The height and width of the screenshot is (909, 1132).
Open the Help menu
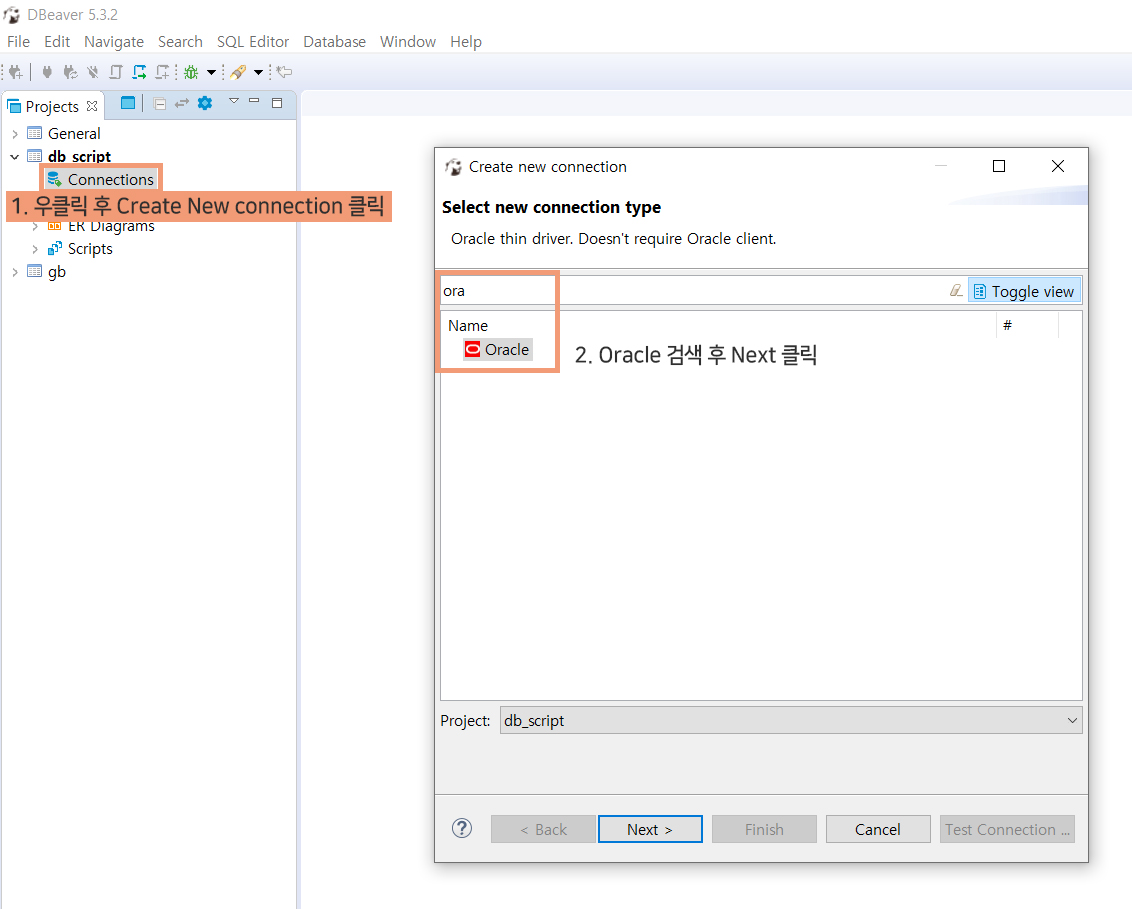click(x=466, y=42)
